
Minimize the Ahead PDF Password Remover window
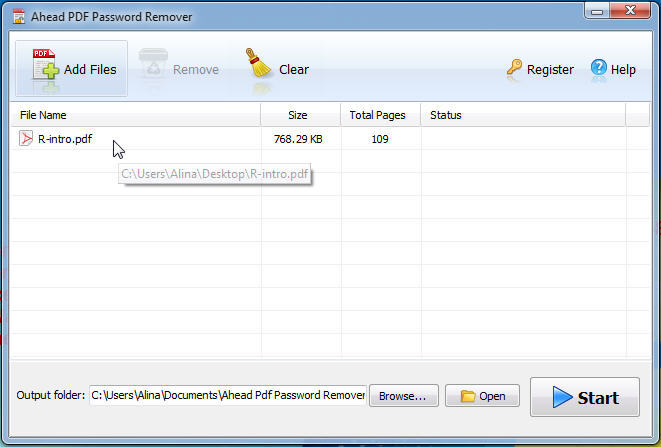(x=597, y=11)
